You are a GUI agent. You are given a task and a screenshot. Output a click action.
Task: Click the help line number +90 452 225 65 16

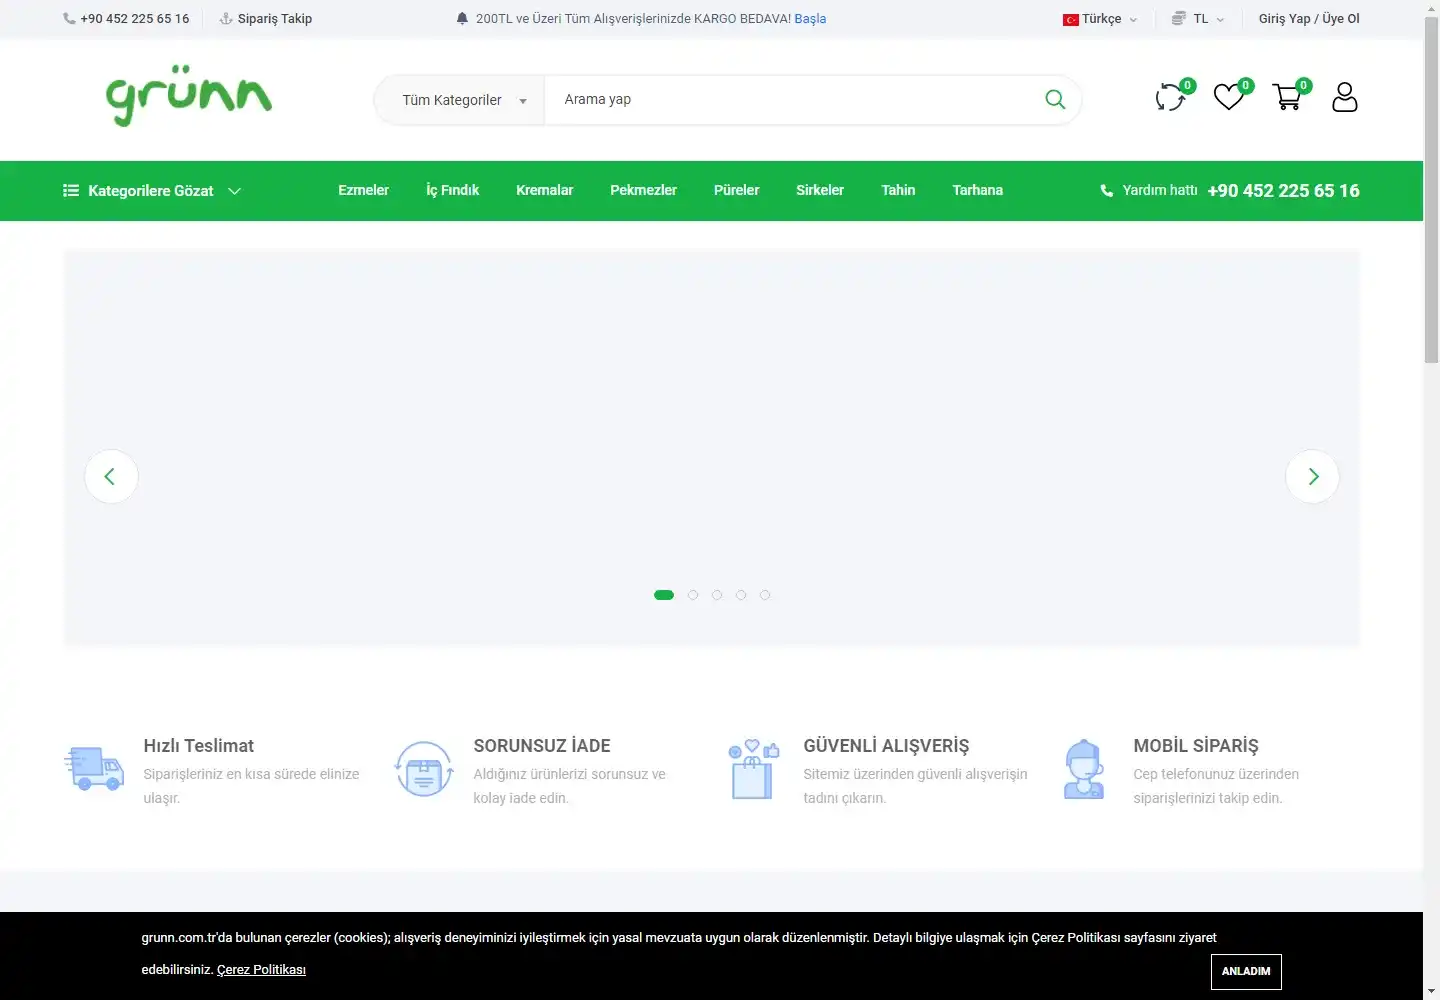[x=1283, y=190]
